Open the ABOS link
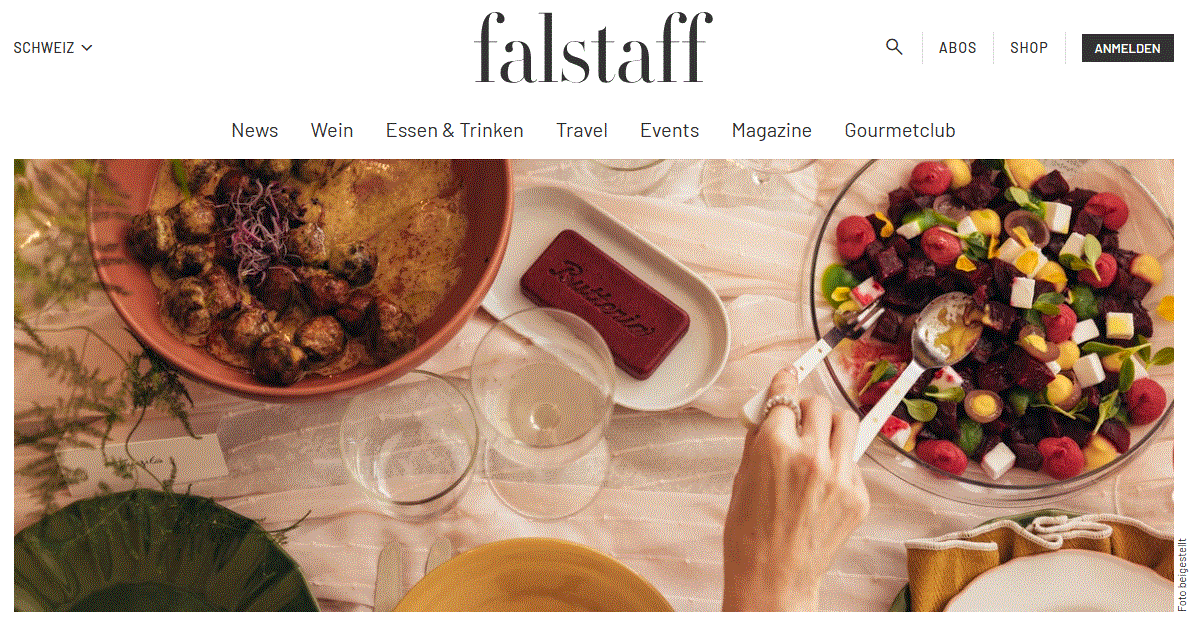 (957, 47)
